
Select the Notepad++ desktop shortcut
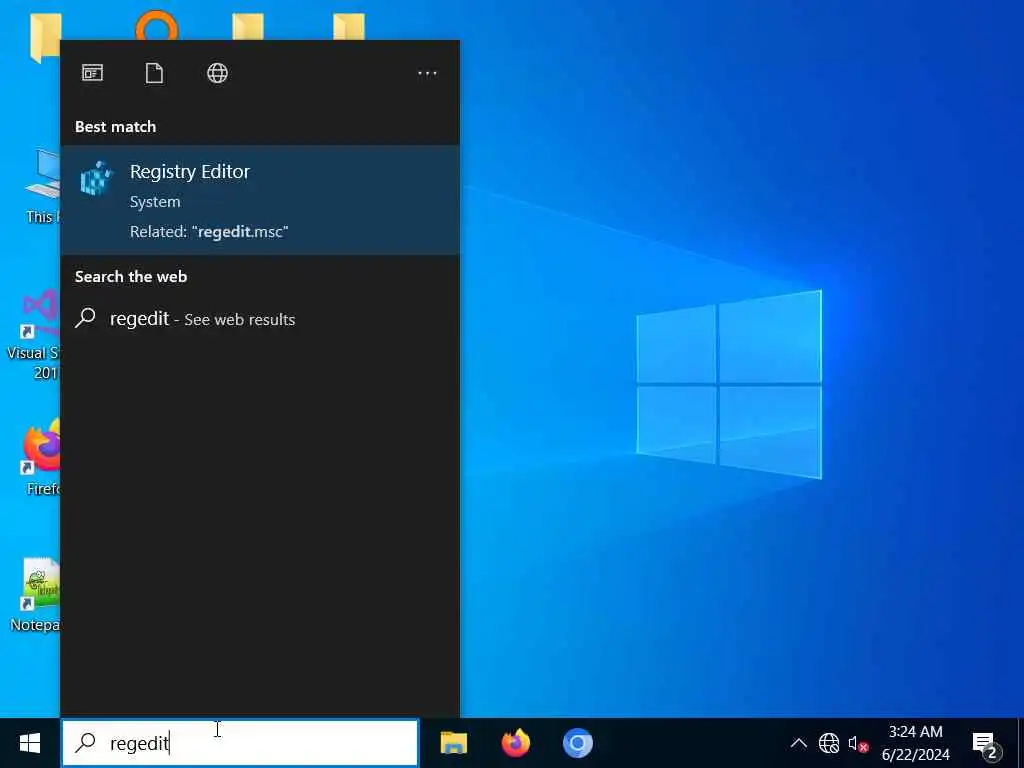[x=35, y=595]
